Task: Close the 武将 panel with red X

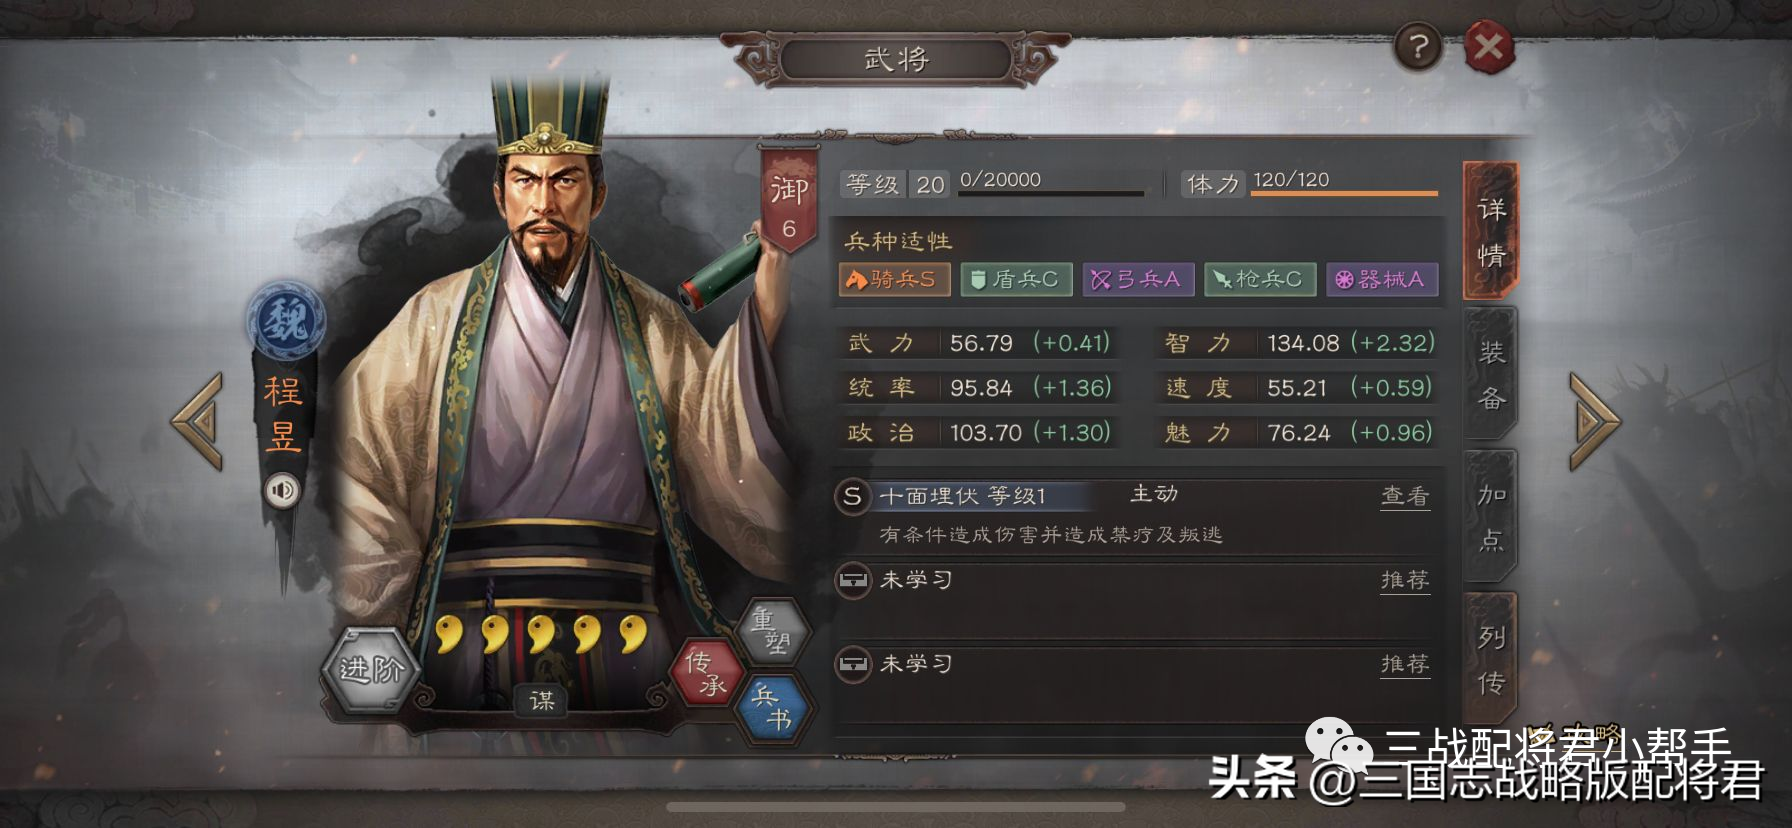Action: 1489,46
